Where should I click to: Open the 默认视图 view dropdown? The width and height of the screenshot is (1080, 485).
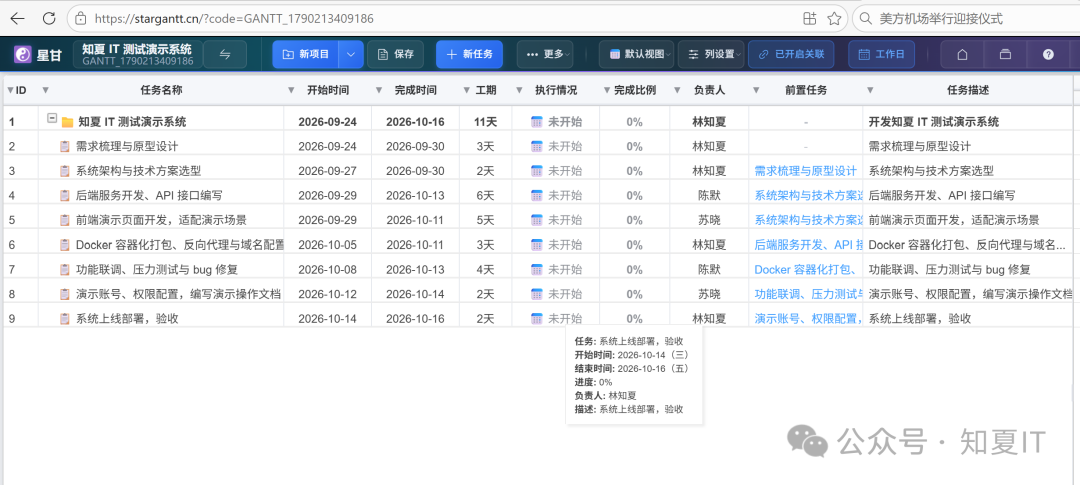coord(636,54)
